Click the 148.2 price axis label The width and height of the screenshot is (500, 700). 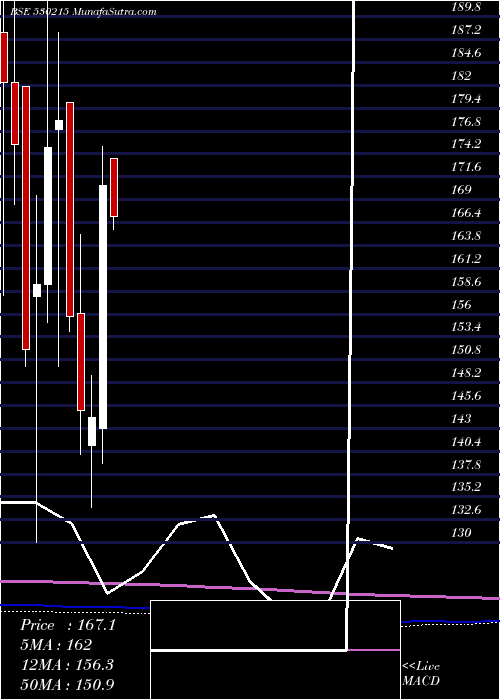[x=466, y=373]
